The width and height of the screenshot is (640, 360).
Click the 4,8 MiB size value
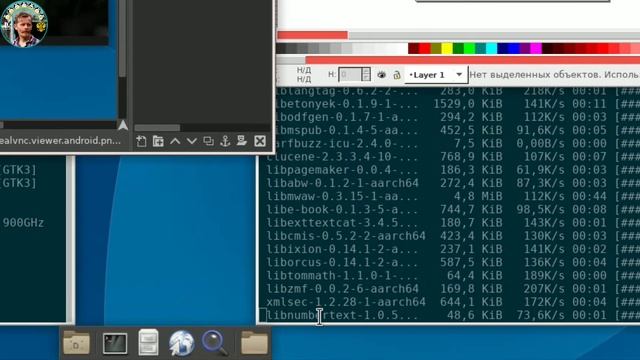(x=478, y=196)
